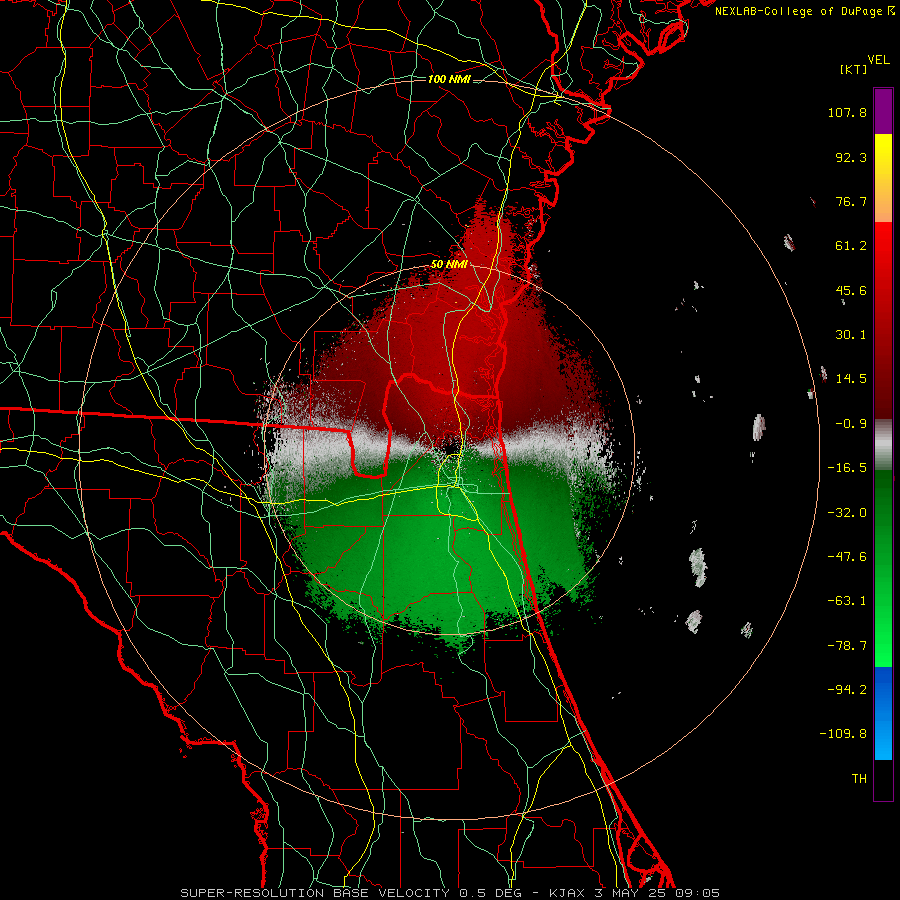The image size is (900, 900).
Task: Click the gray zero-velocity color bar segment
Action: pos(883,444)
